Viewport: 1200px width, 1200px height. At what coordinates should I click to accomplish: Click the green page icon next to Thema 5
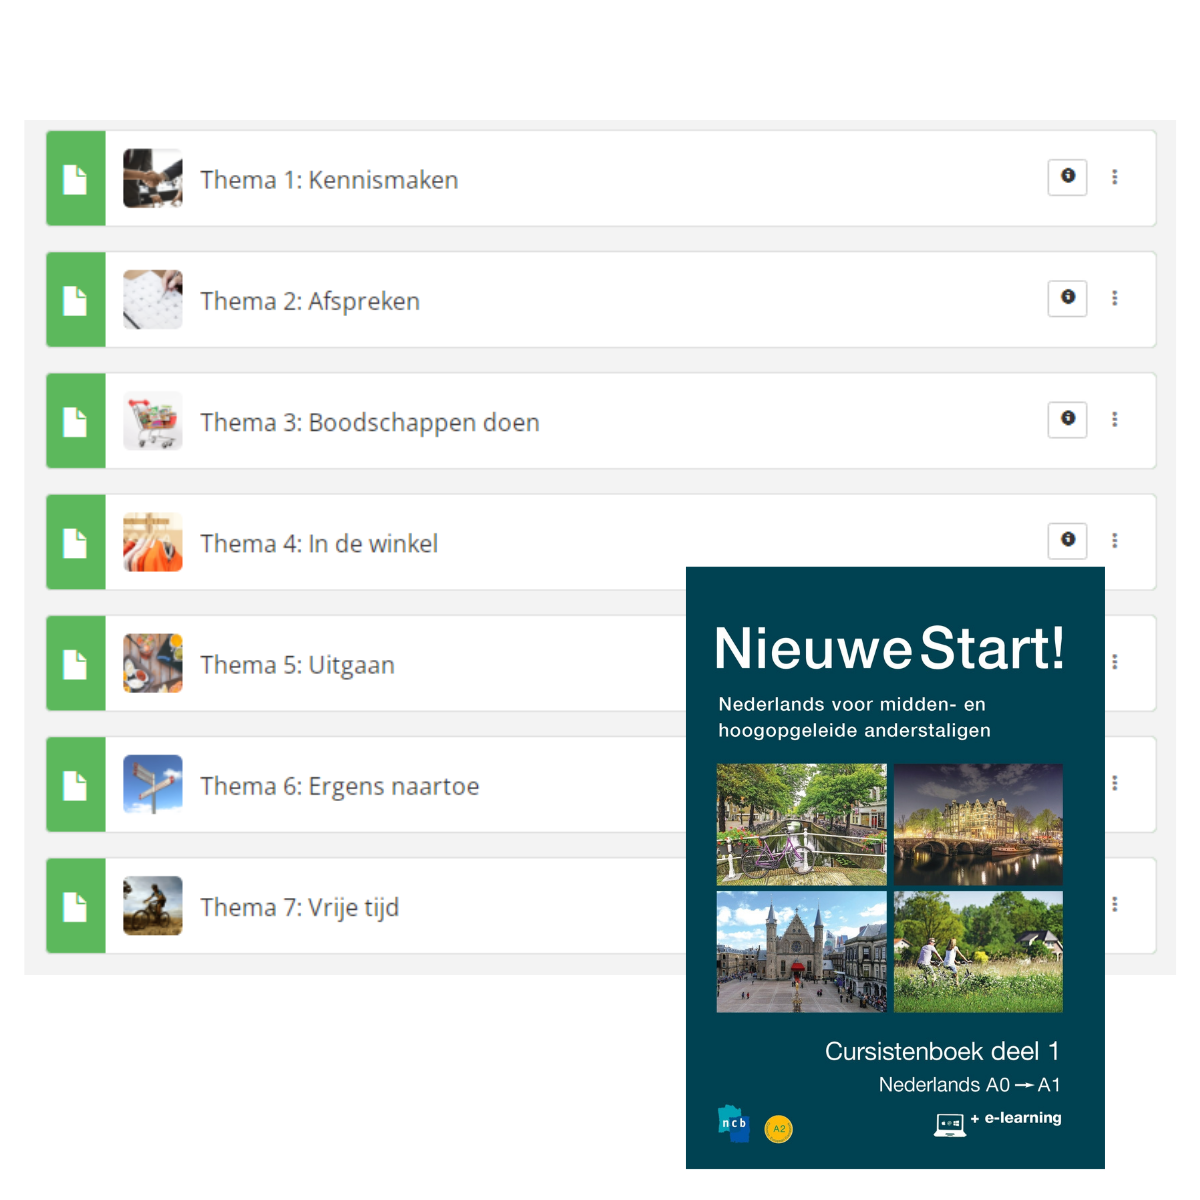(75, 663)
